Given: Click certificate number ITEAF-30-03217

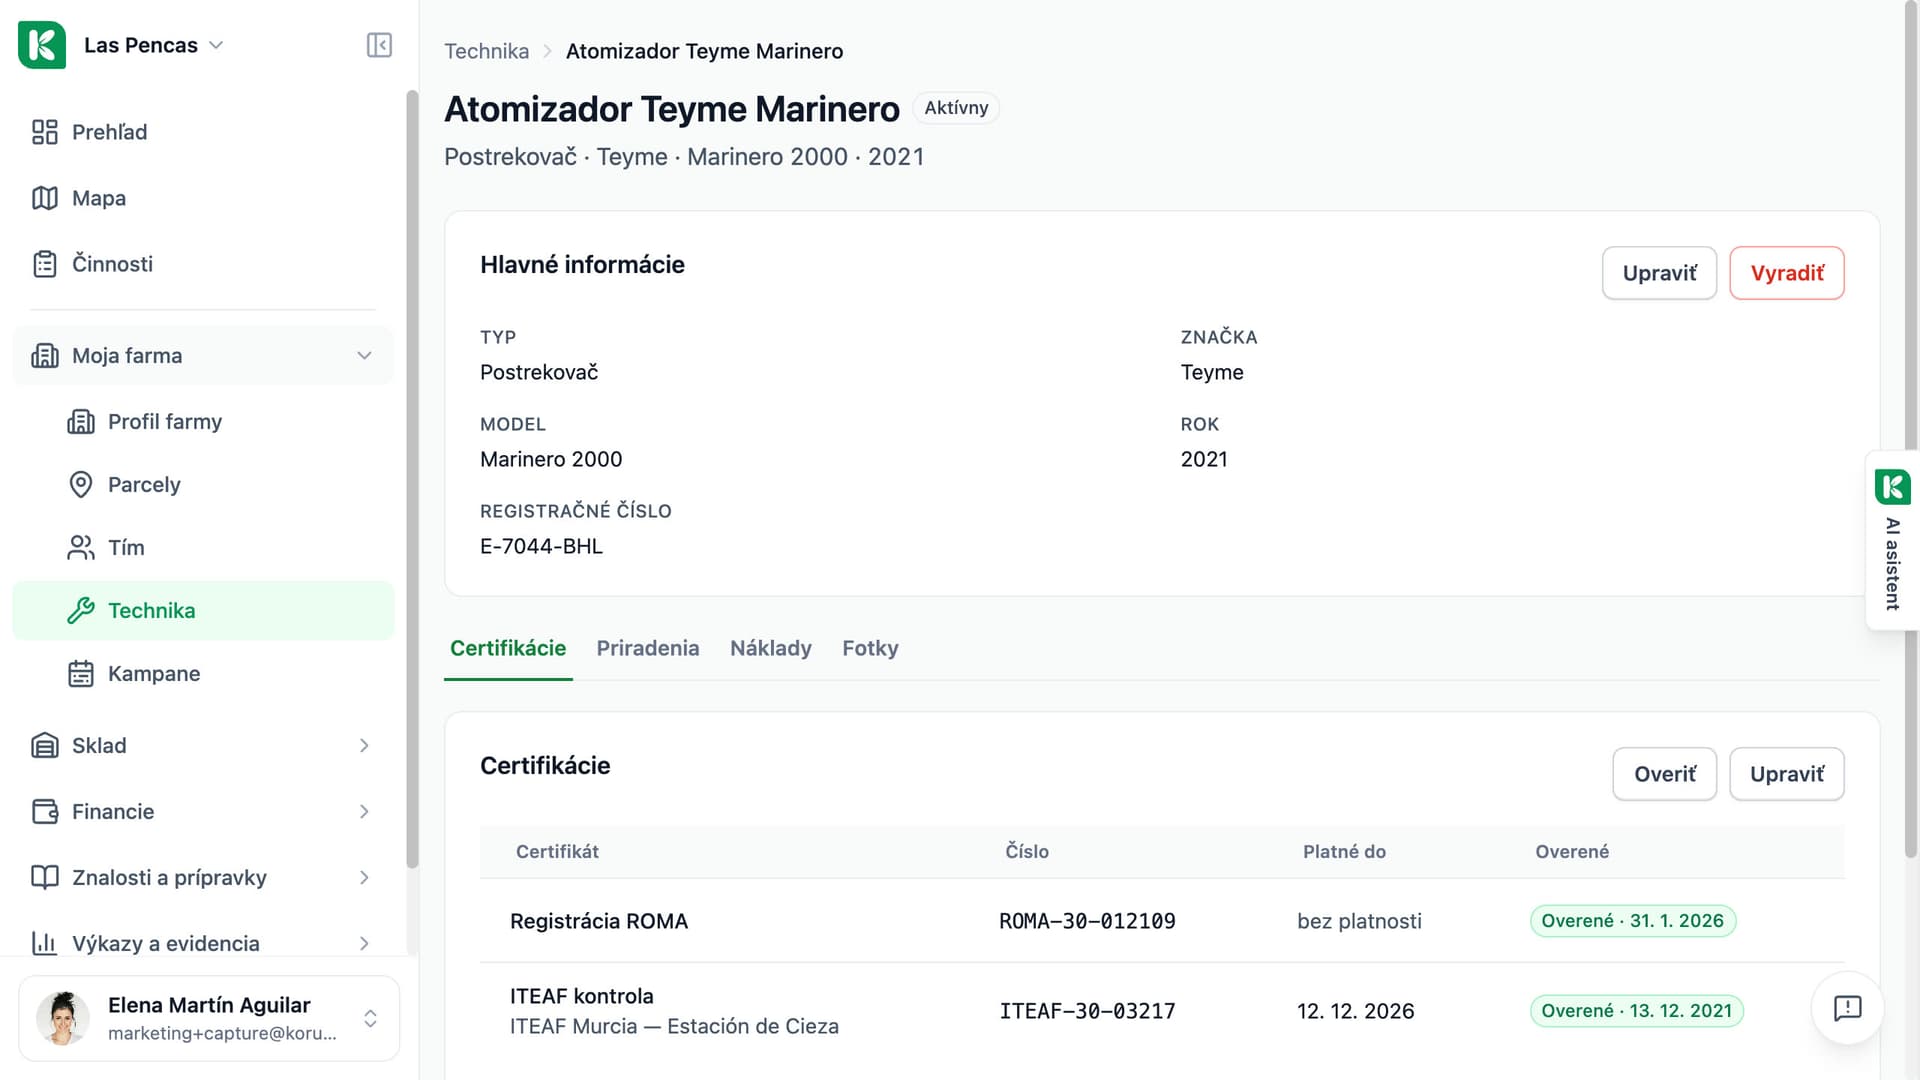Looking at the screenshot, I should (1087, 1011).
